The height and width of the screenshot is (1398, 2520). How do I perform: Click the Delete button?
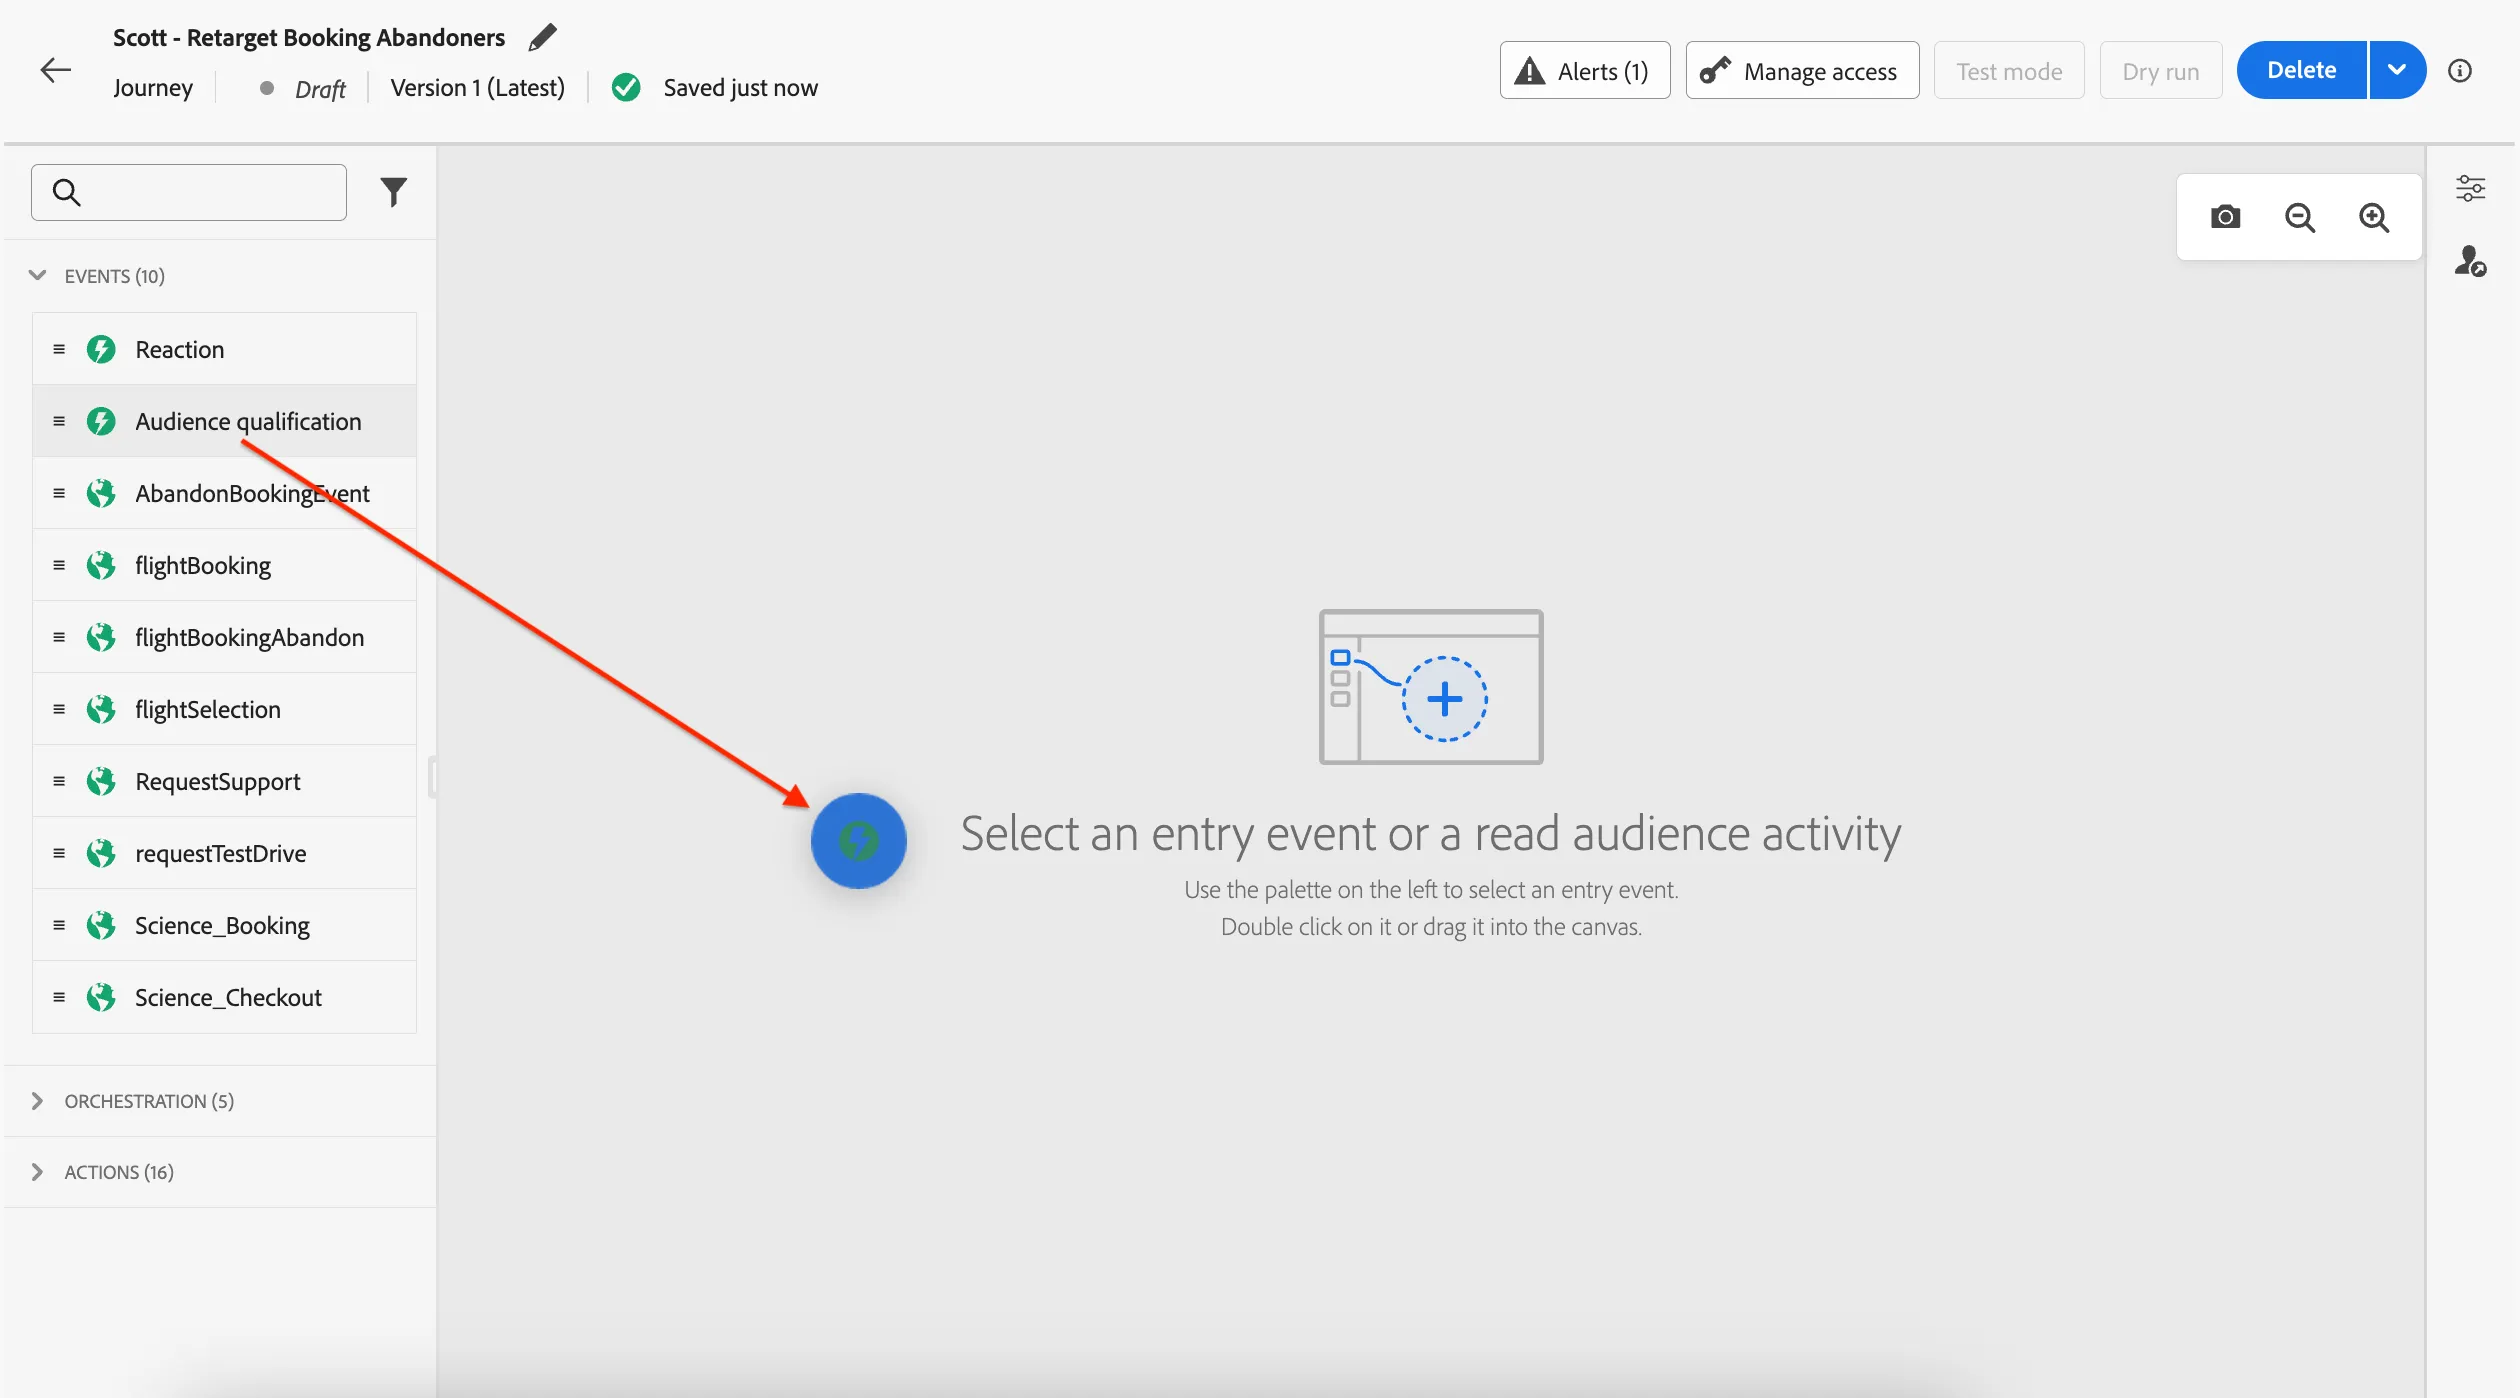click(x=2302, y=70)
